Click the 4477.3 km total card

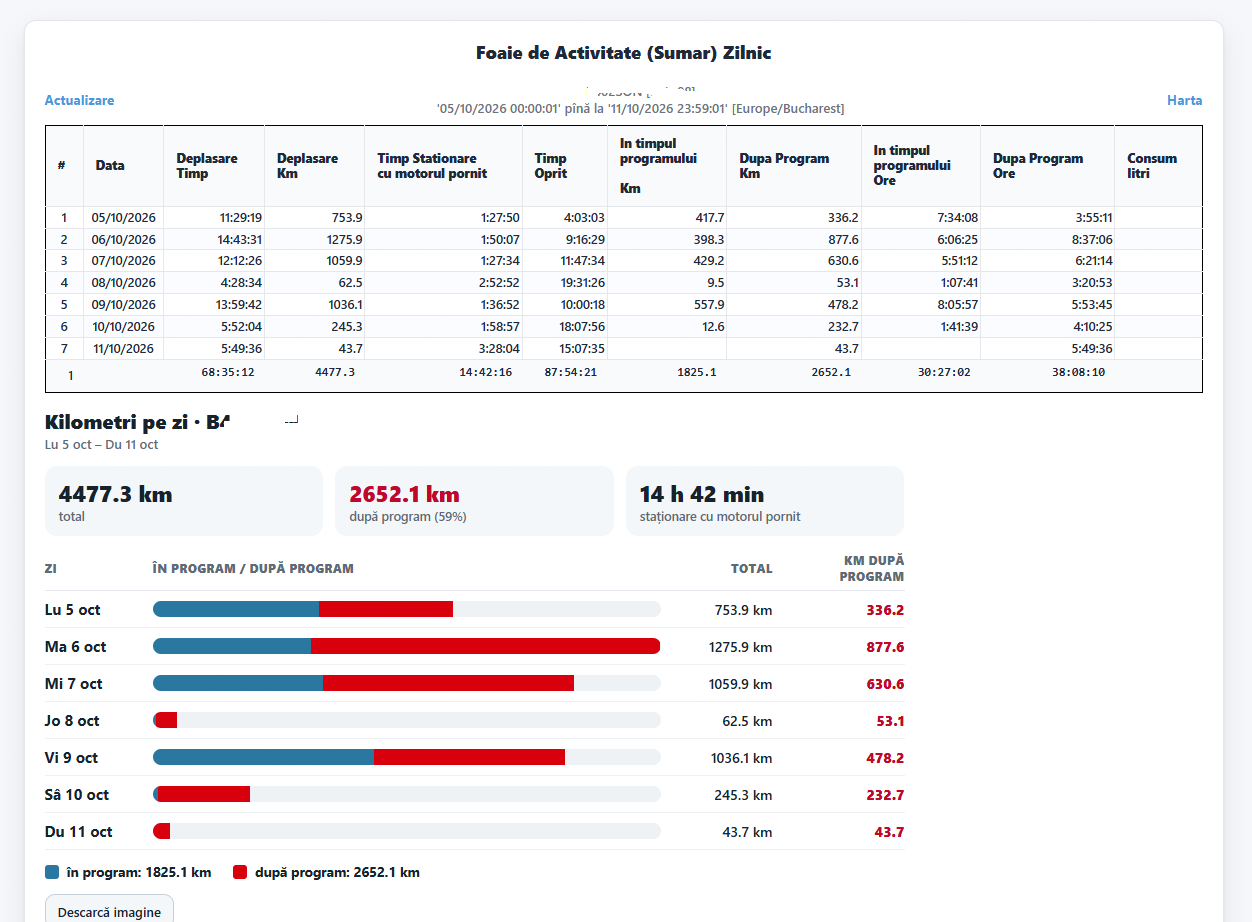pyautogui.click(x=184, y=501)
